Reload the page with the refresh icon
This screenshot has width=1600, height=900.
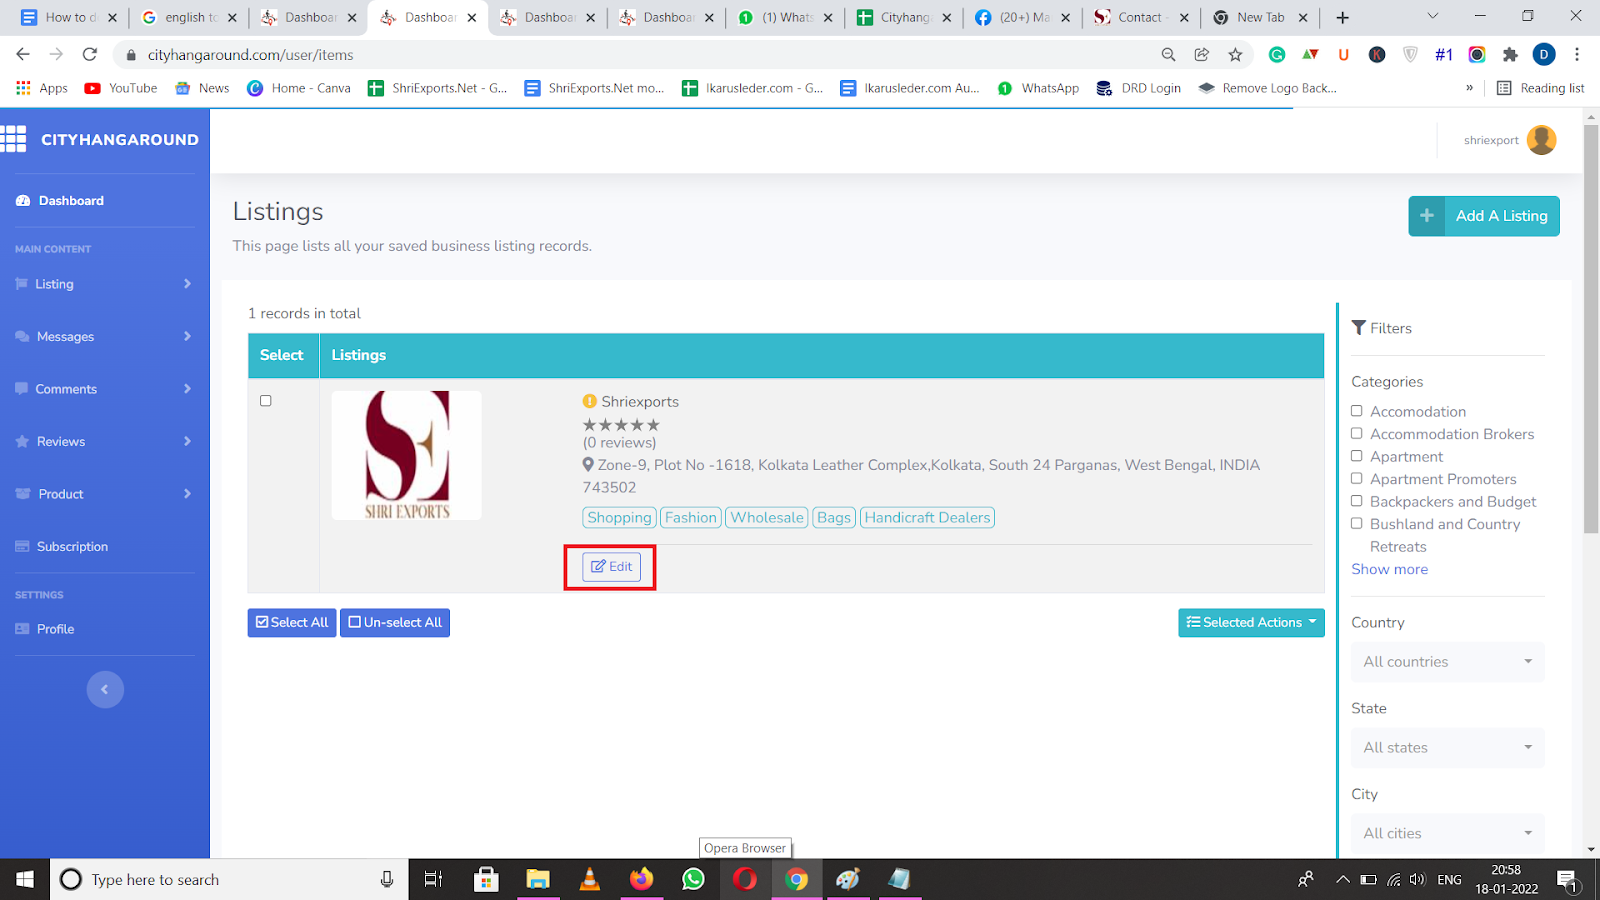click(x=90, y=54)
